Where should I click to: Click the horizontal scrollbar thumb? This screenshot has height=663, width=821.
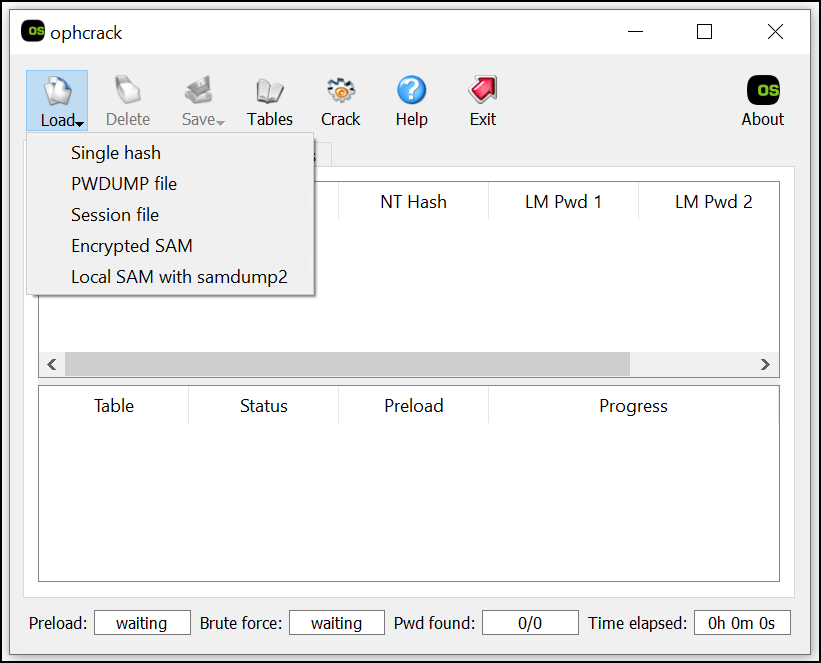pyautogui.click(x=347, y=364)
